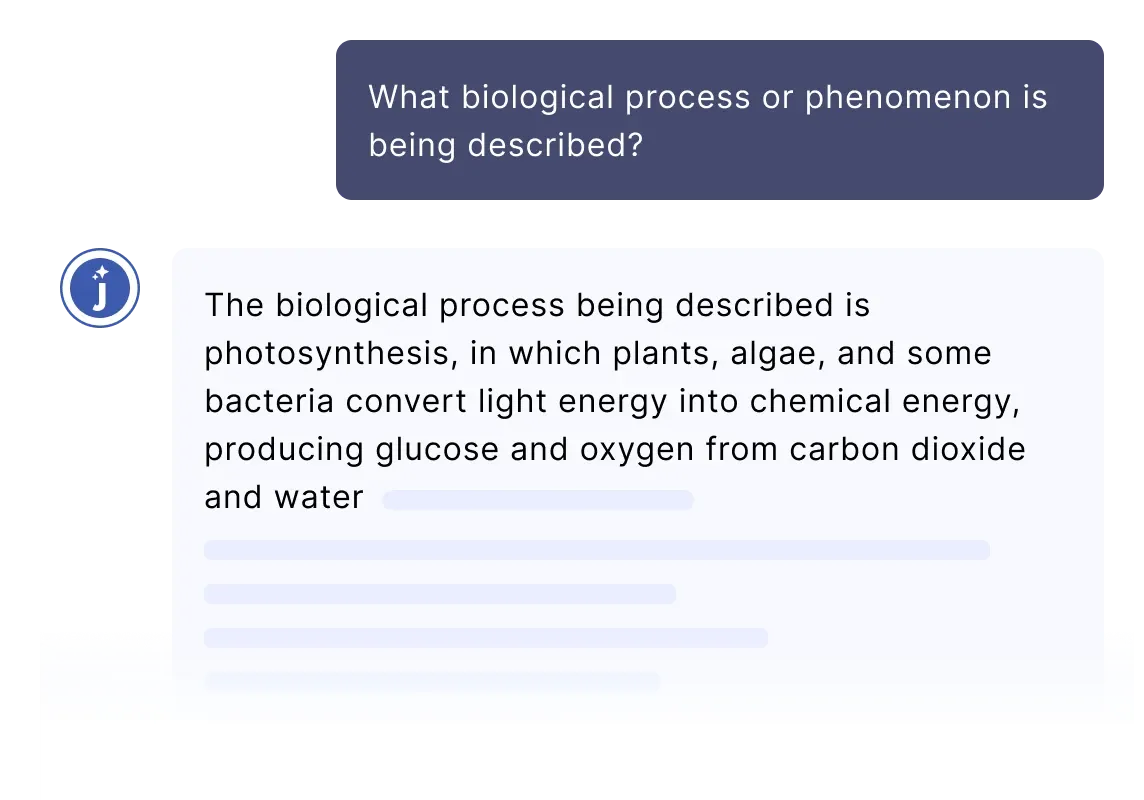Click the circular blue "j" assistant avatar

click(x=100, y=288)
